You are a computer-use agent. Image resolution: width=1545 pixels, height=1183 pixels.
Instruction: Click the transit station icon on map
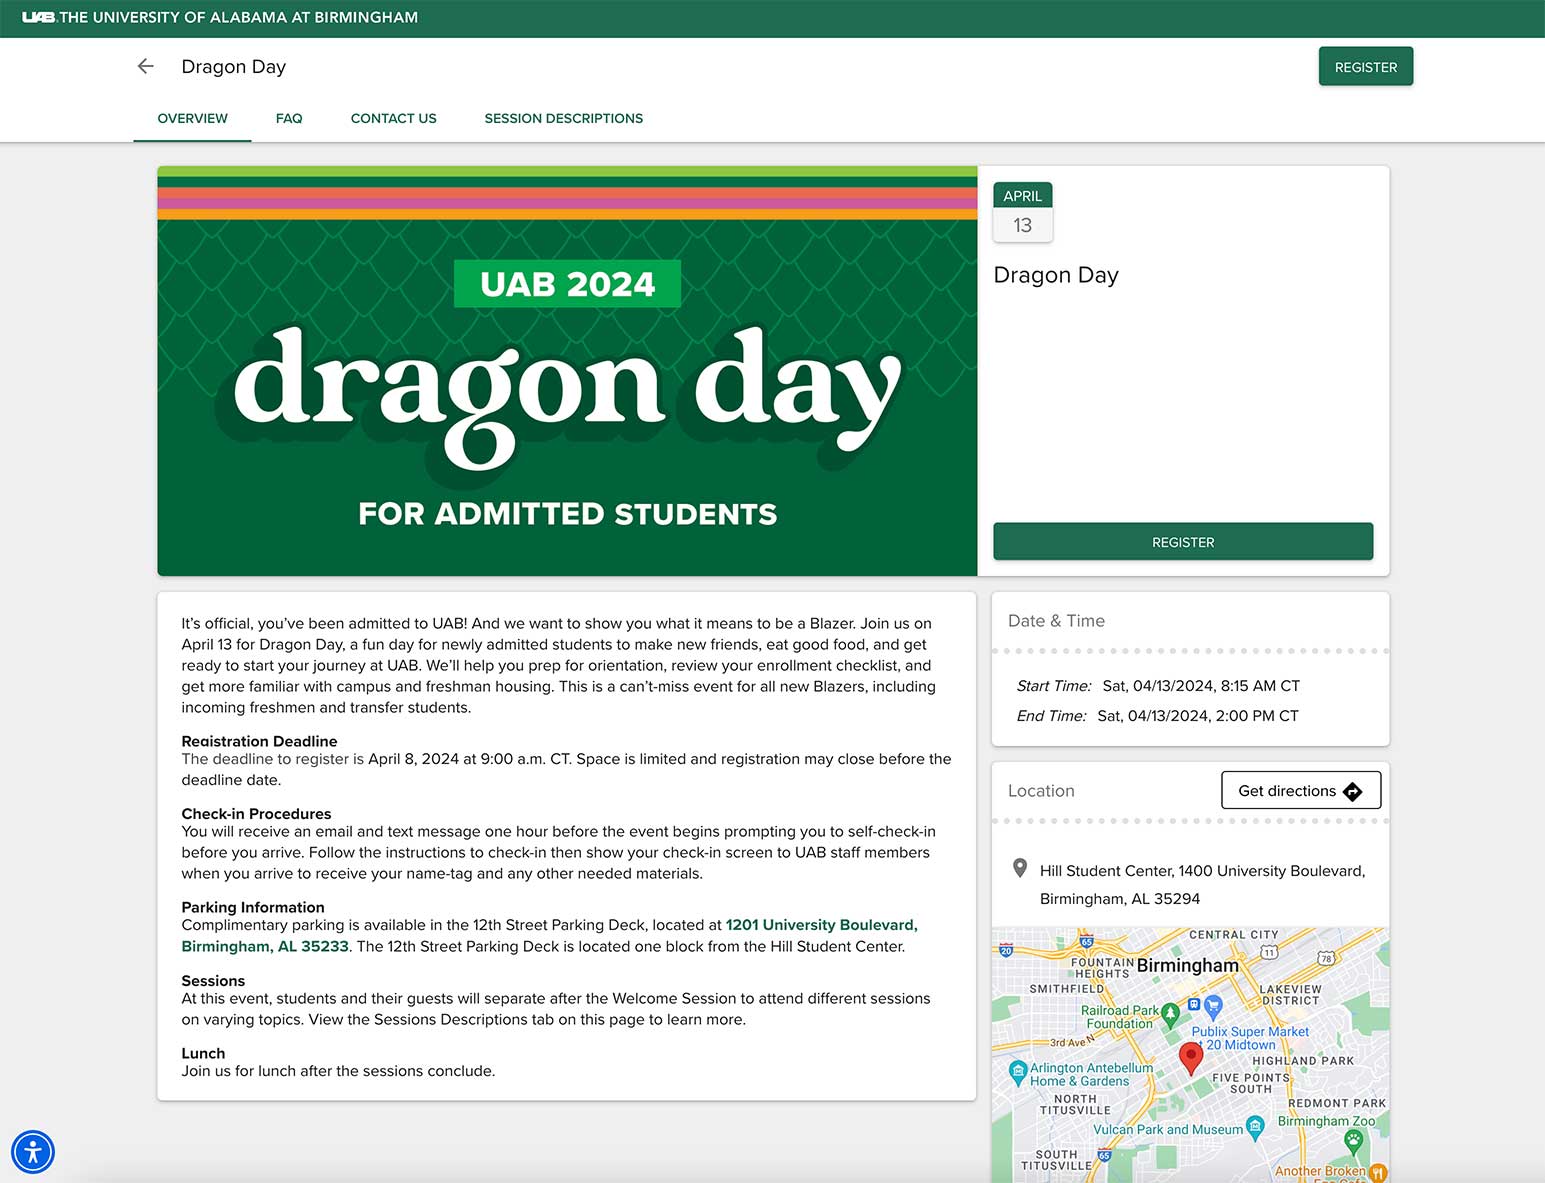coord(1193,1004)
